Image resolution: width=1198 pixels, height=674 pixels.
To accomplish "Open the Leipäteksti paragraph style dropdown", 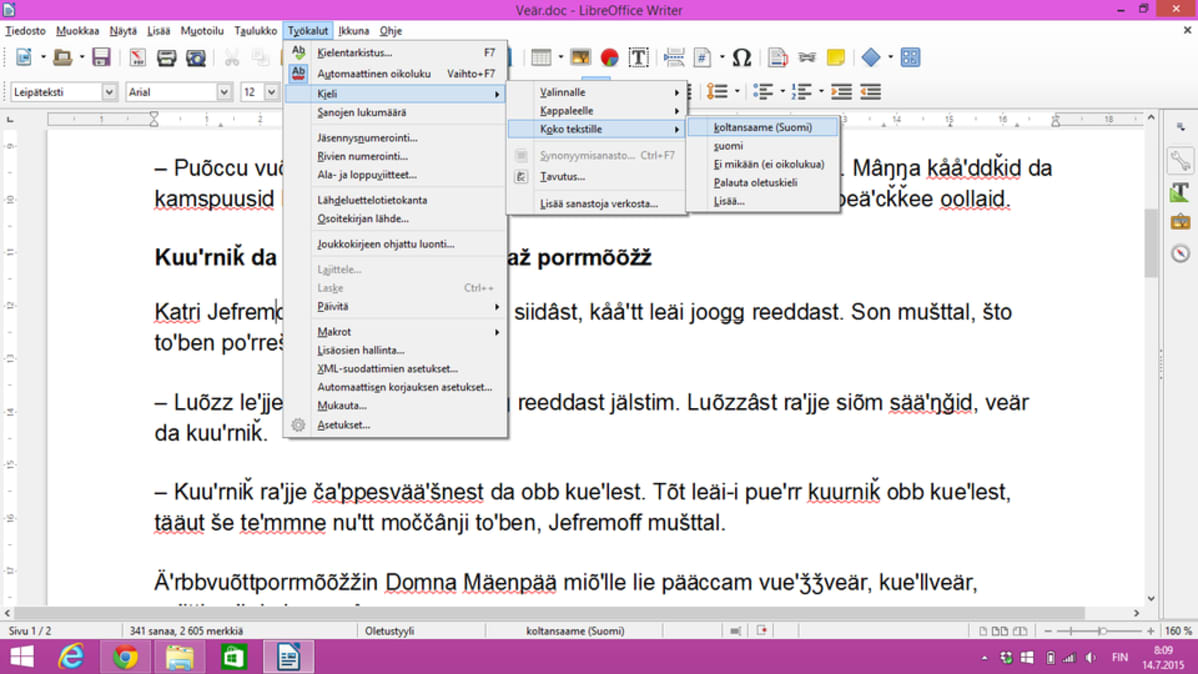I will tap(108, 92).
